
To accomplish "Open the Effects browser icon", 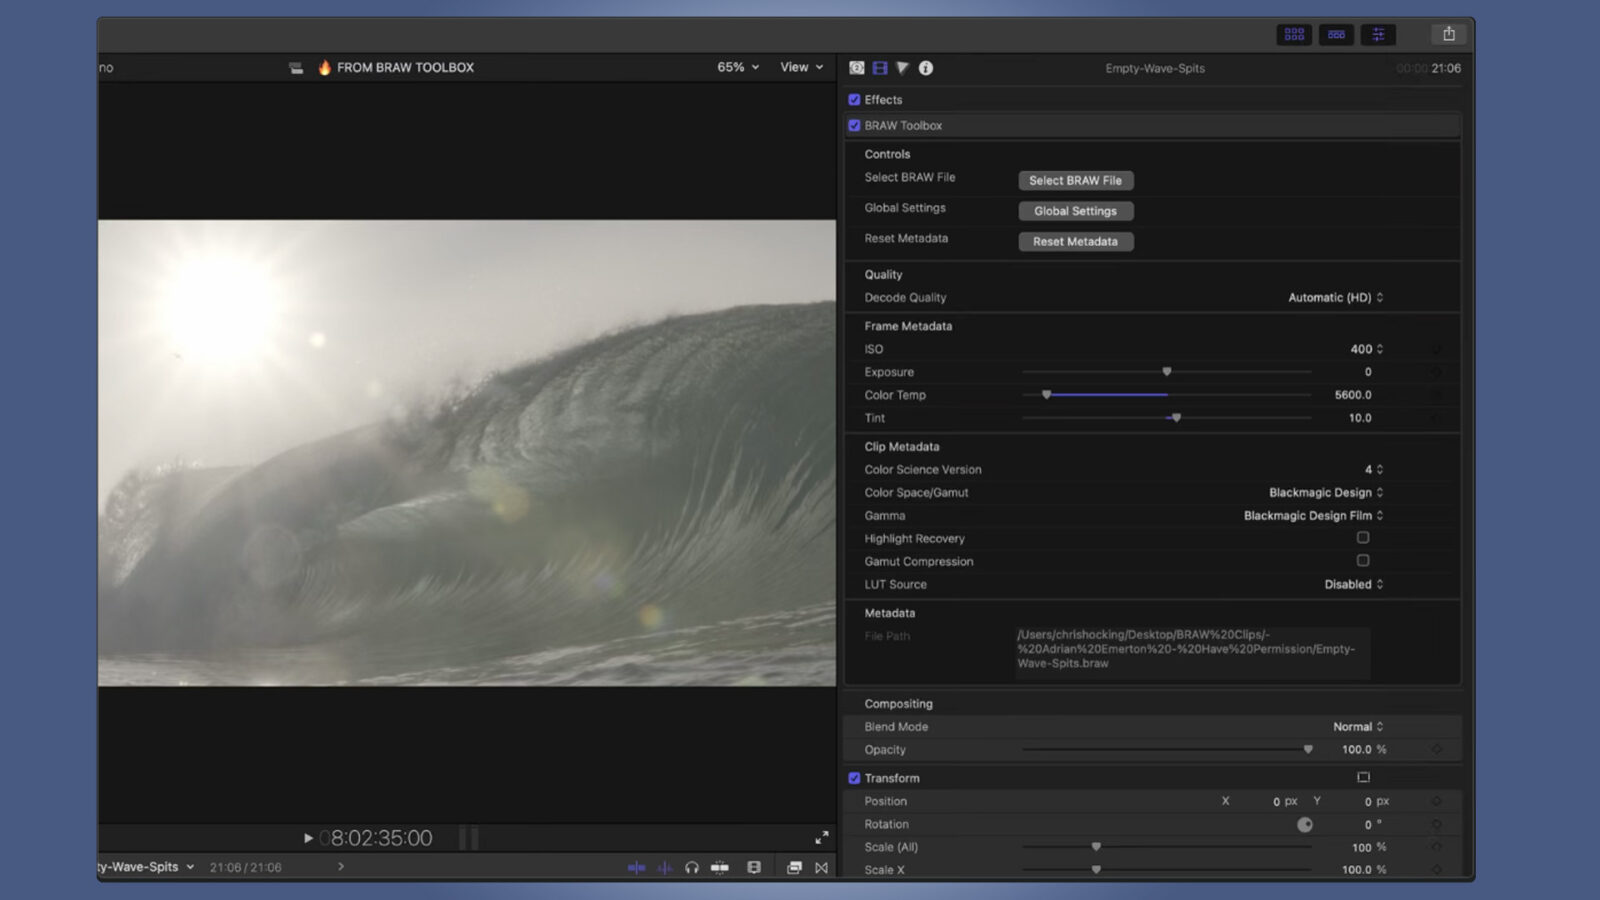I will pos(794,868).
